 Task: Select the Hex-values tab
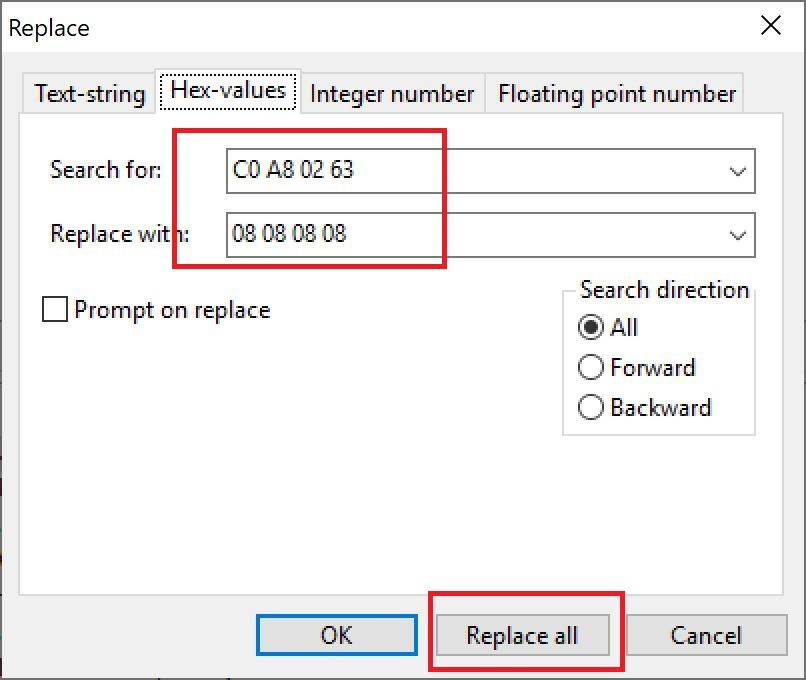pyautogui.click(x=228, y=90)
